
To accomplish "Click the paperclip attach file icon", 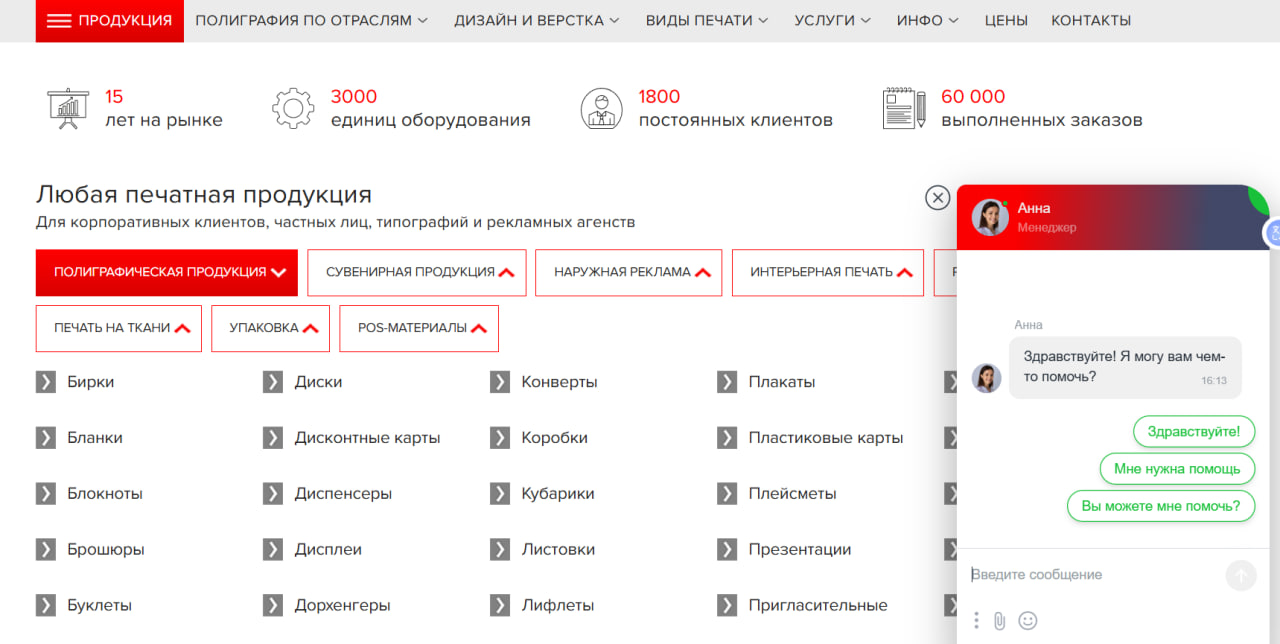I will click(999, 621).
